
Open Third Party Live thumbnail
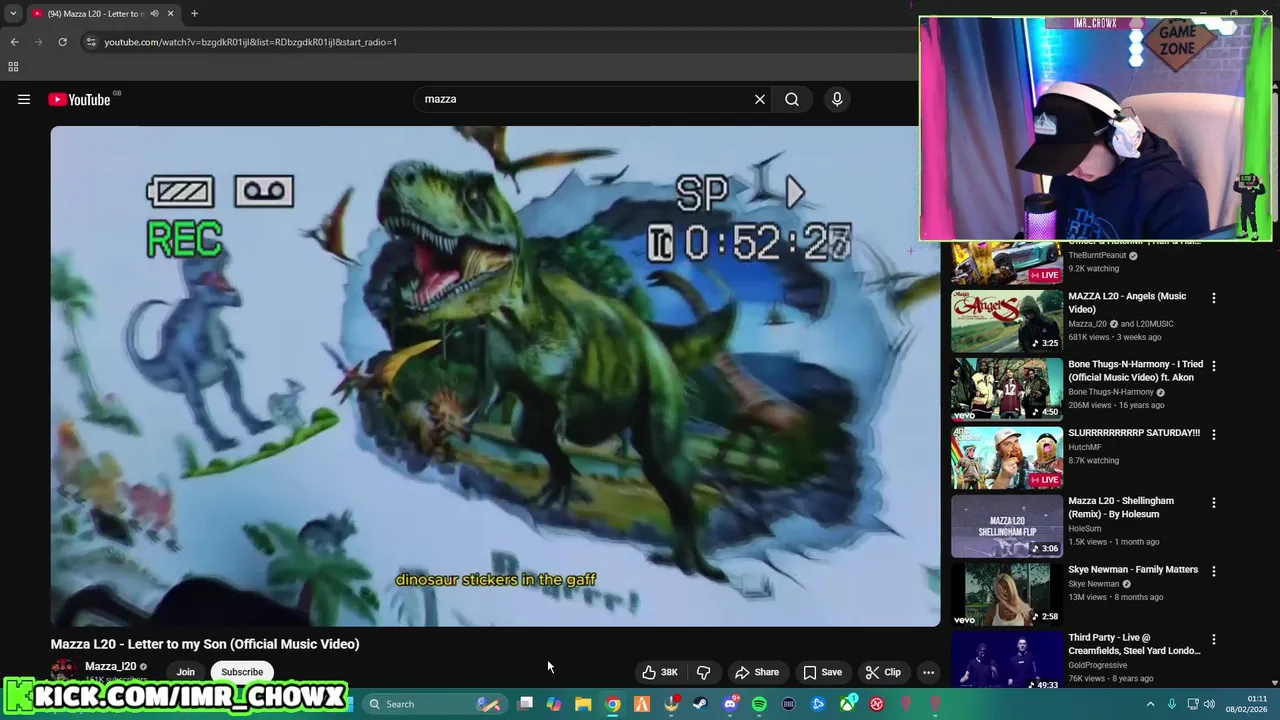coord(1007,660)
